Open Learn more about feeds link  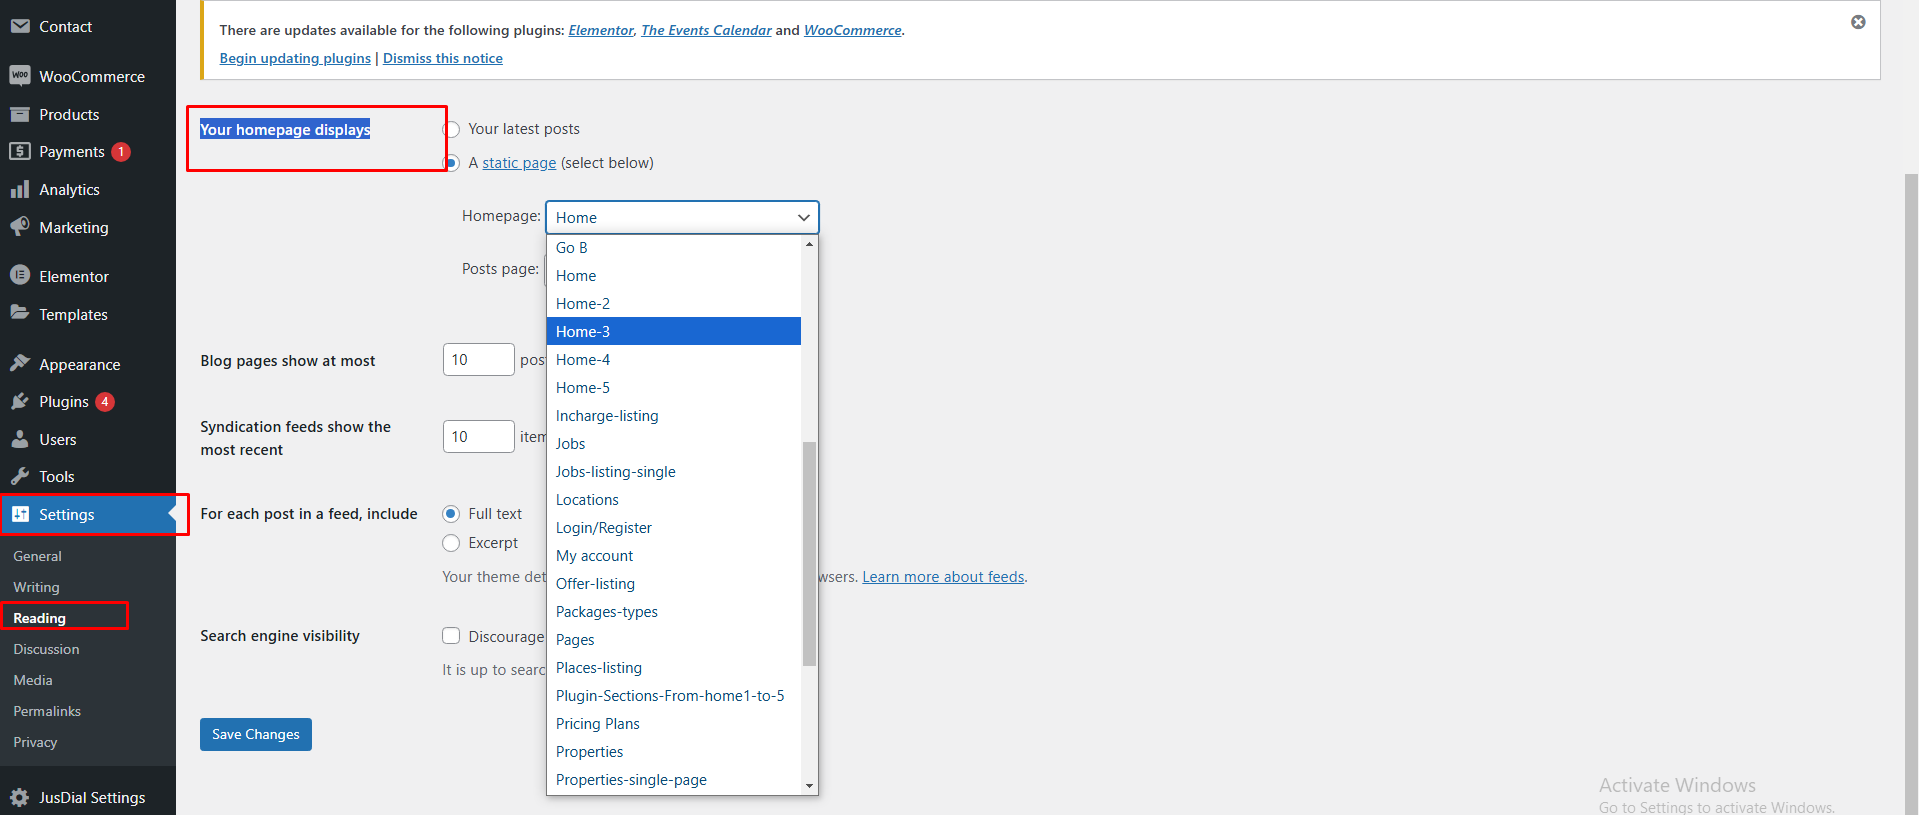coord(943,577)
